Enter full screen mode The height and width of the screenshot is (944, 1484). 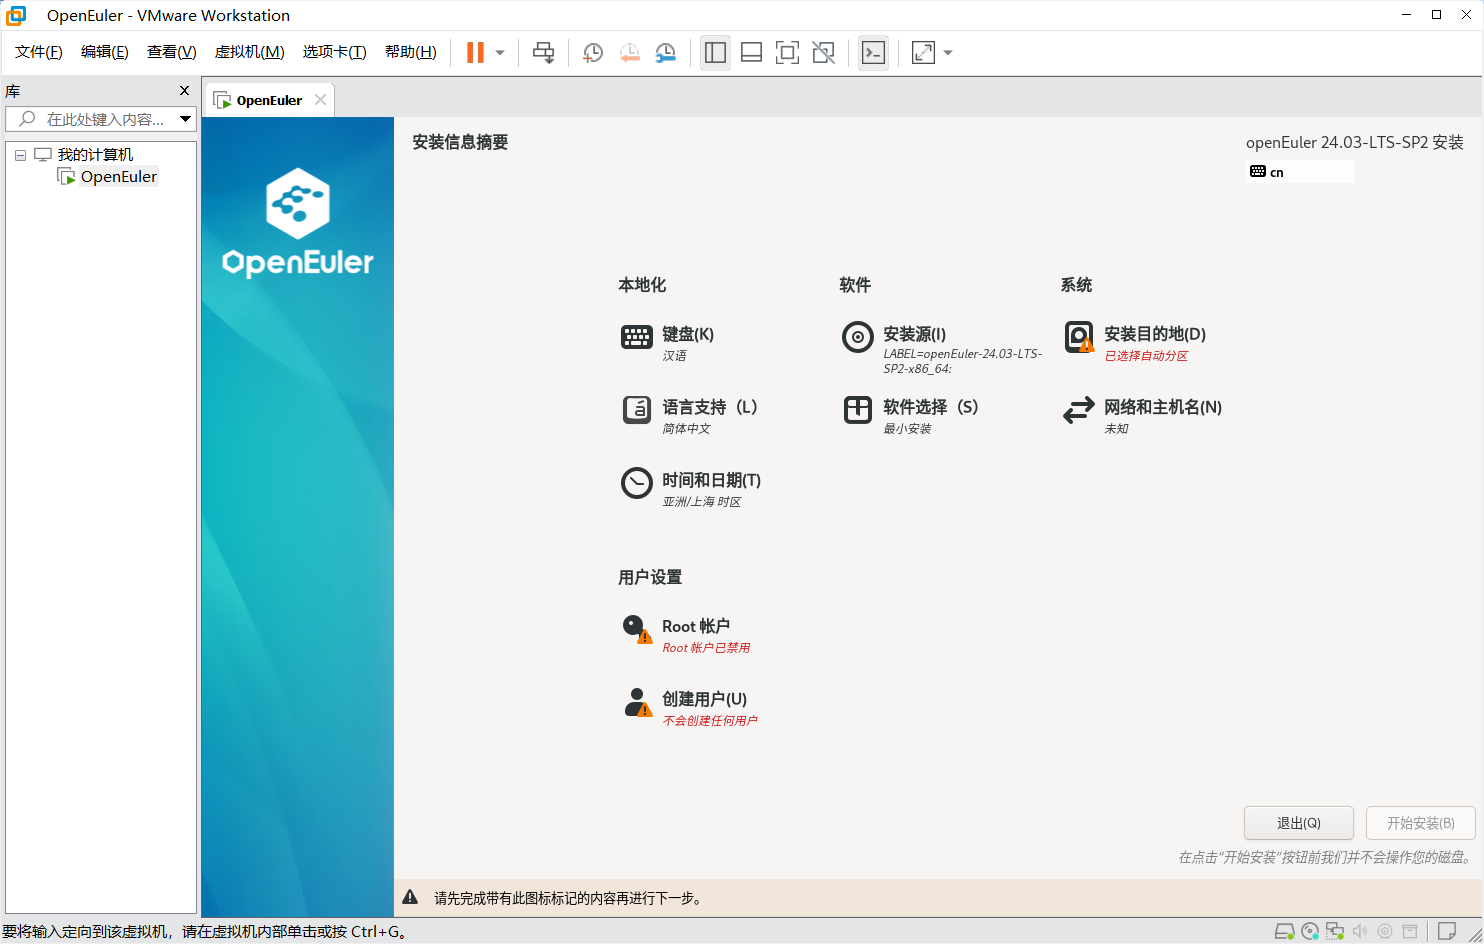tap(787, 53)
